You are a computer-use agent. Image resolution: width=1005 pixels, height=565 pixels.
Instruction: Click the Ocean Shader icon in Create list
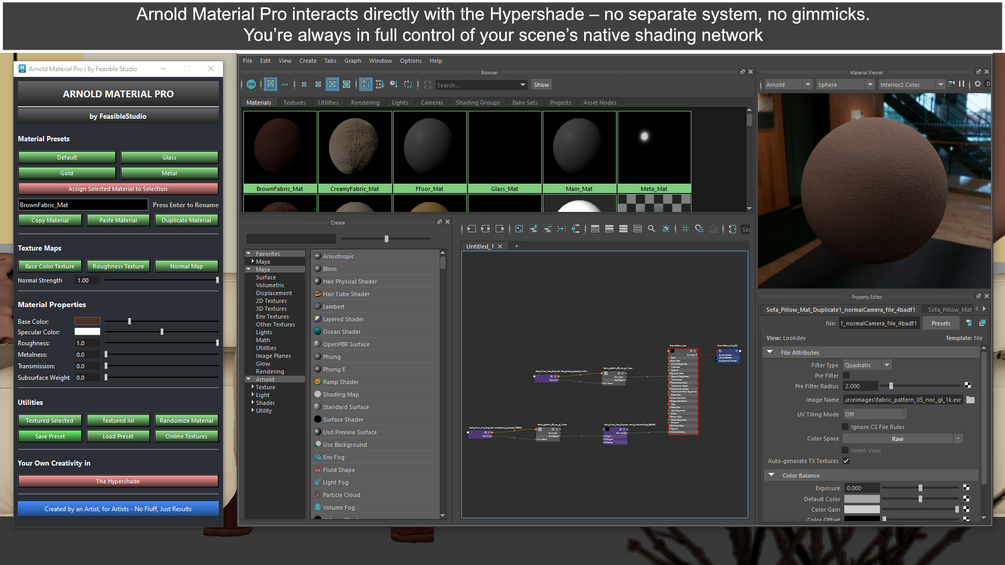317,331
